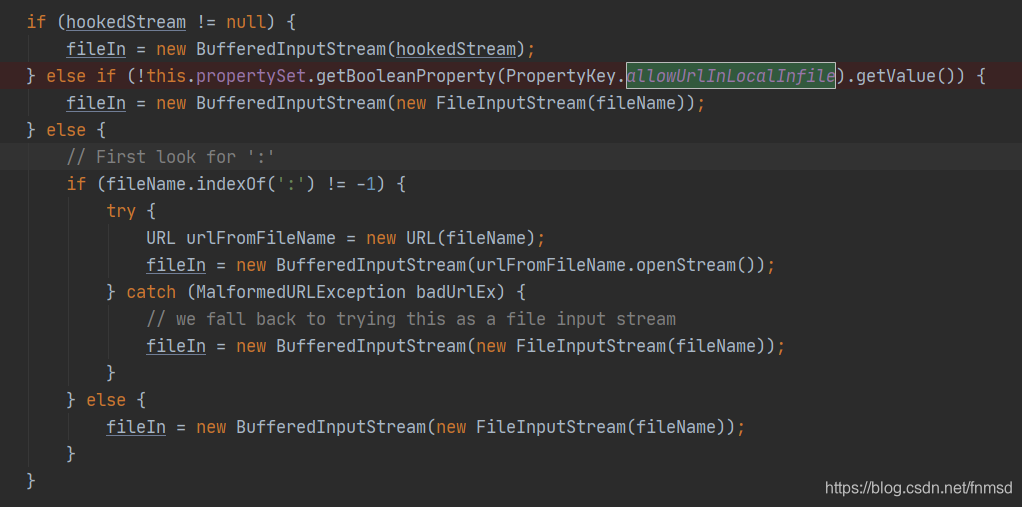Click the '// First look for' comment line
The height and width of the screenshot is (507, 1022).
click(x=171, y=157)
